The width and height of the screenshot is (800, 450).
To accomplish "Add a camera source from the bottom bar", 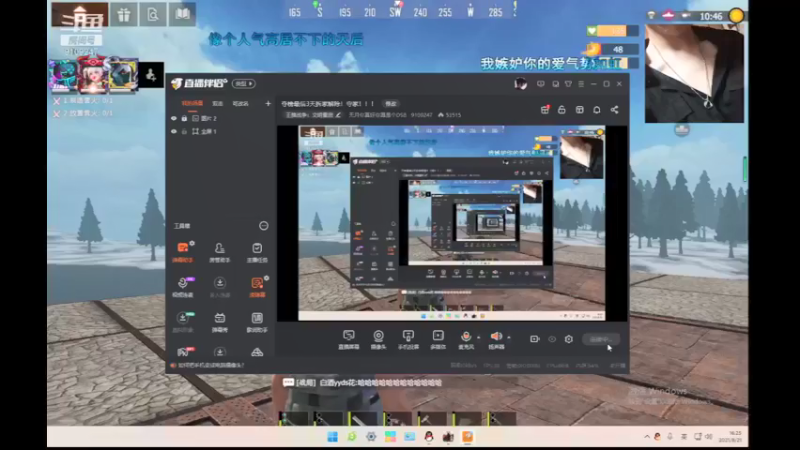I will point(379,339).
